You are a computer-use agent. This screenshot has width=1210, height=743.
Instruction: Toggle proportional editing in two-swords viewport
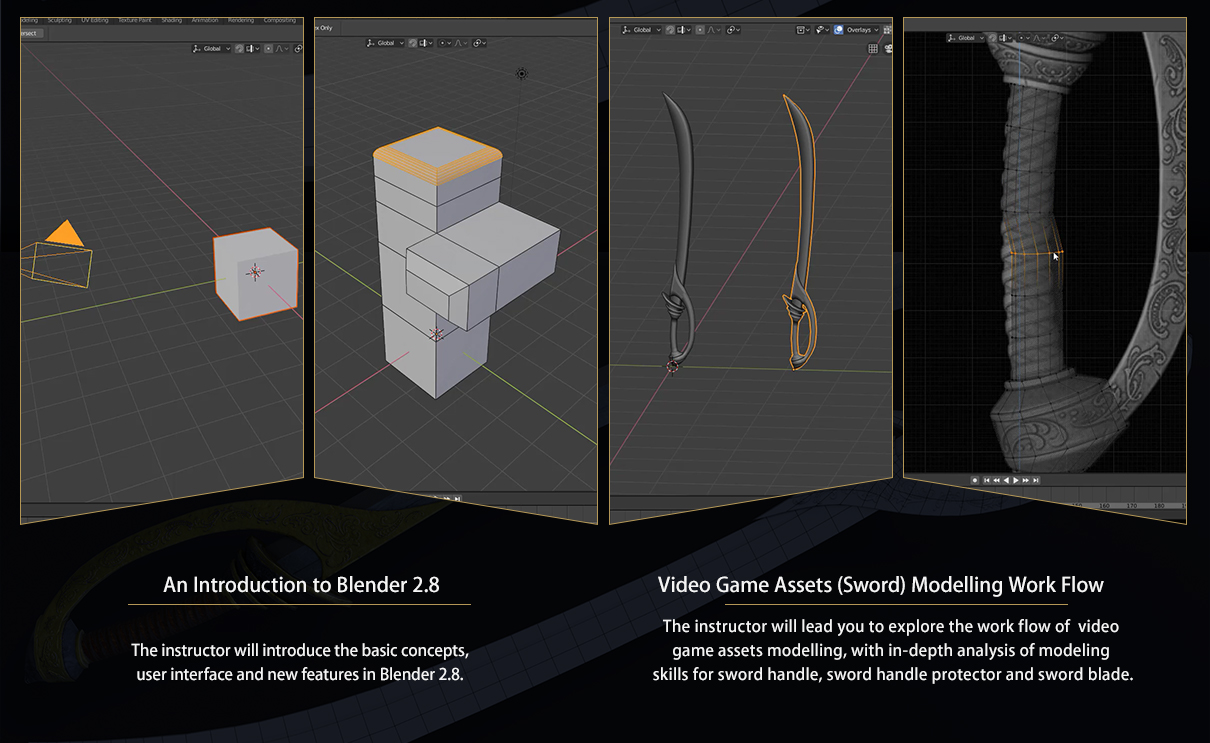click(700, 30)
